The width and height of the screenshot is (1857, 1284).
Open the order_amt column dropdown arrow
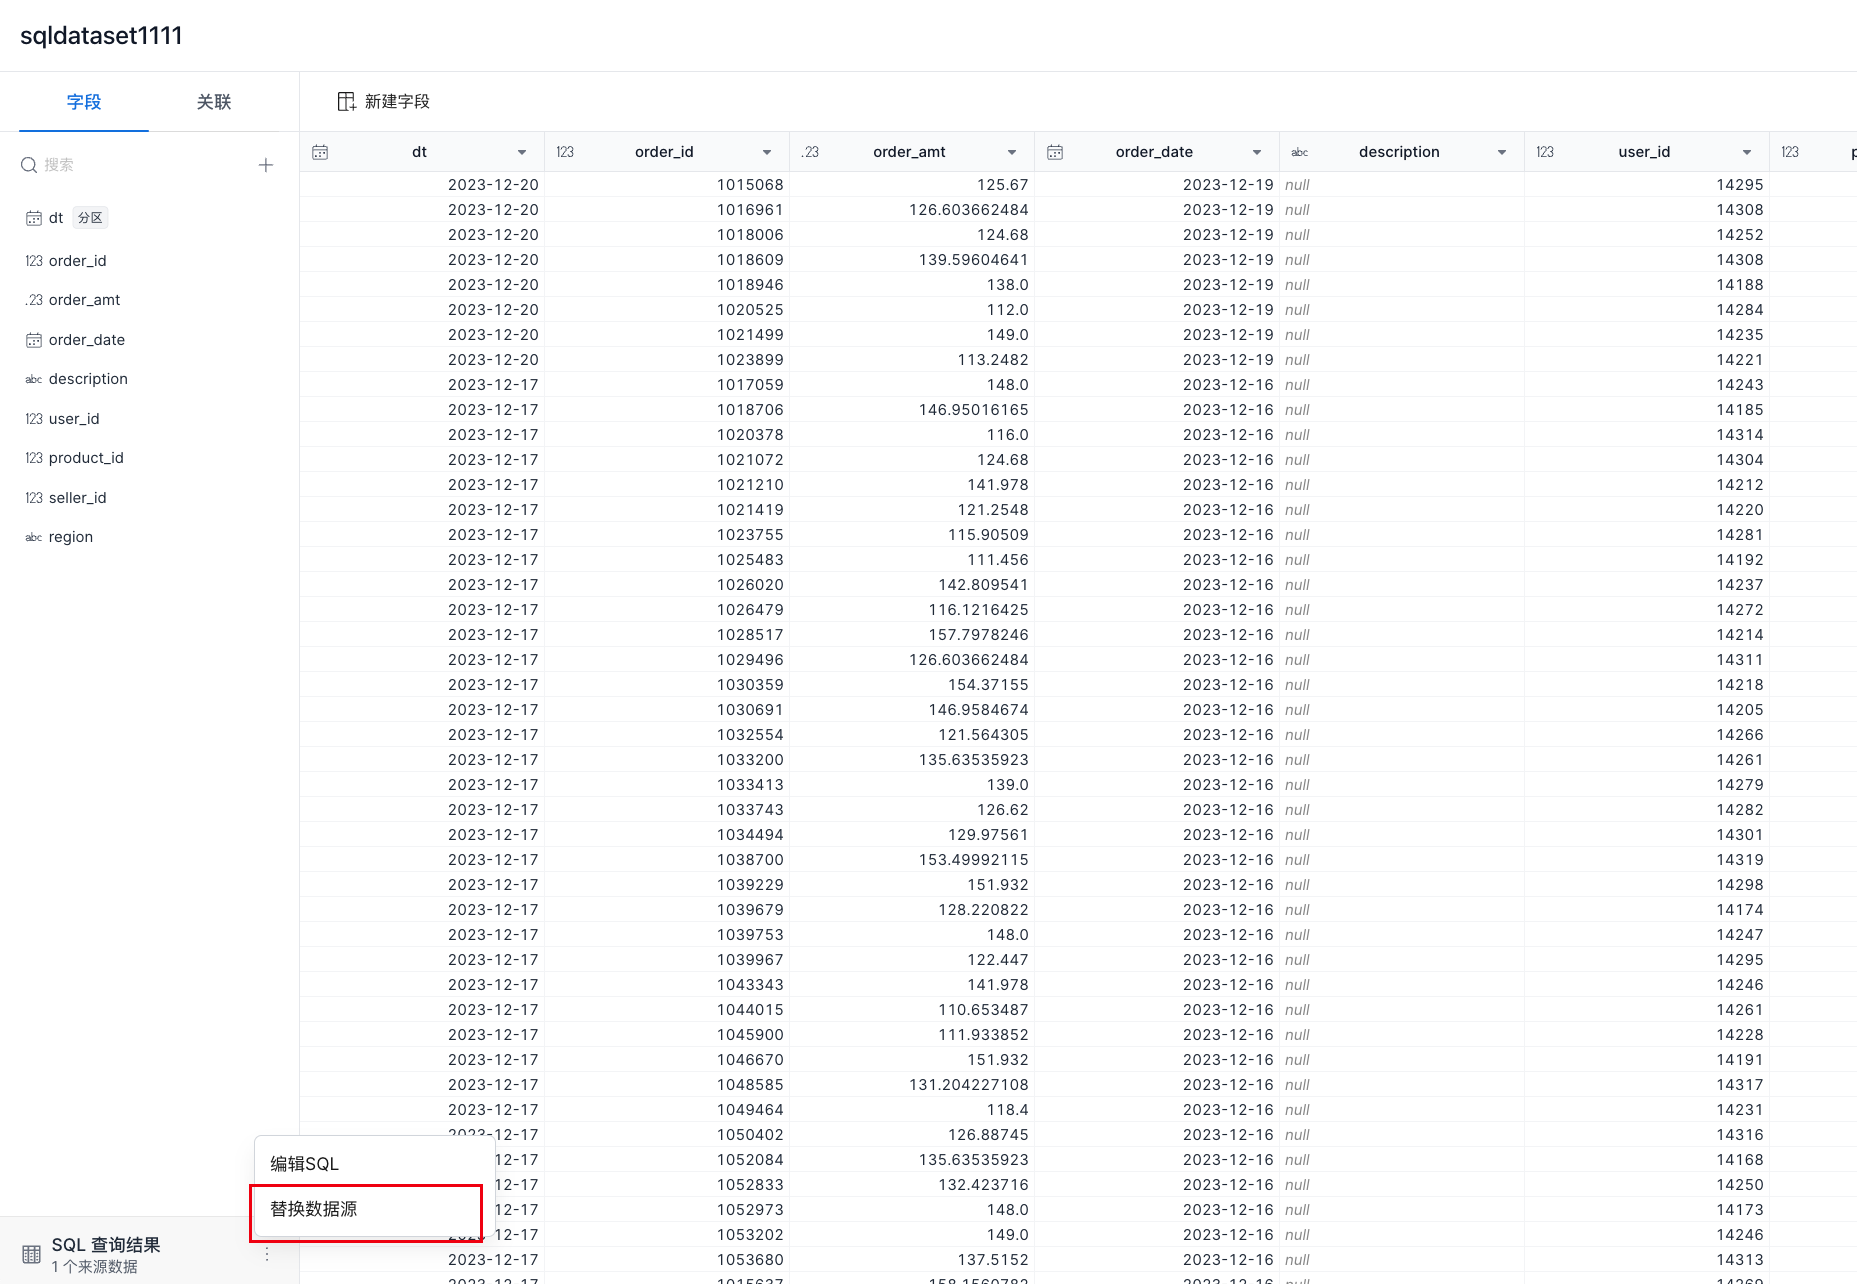(x=1012, y=152)
